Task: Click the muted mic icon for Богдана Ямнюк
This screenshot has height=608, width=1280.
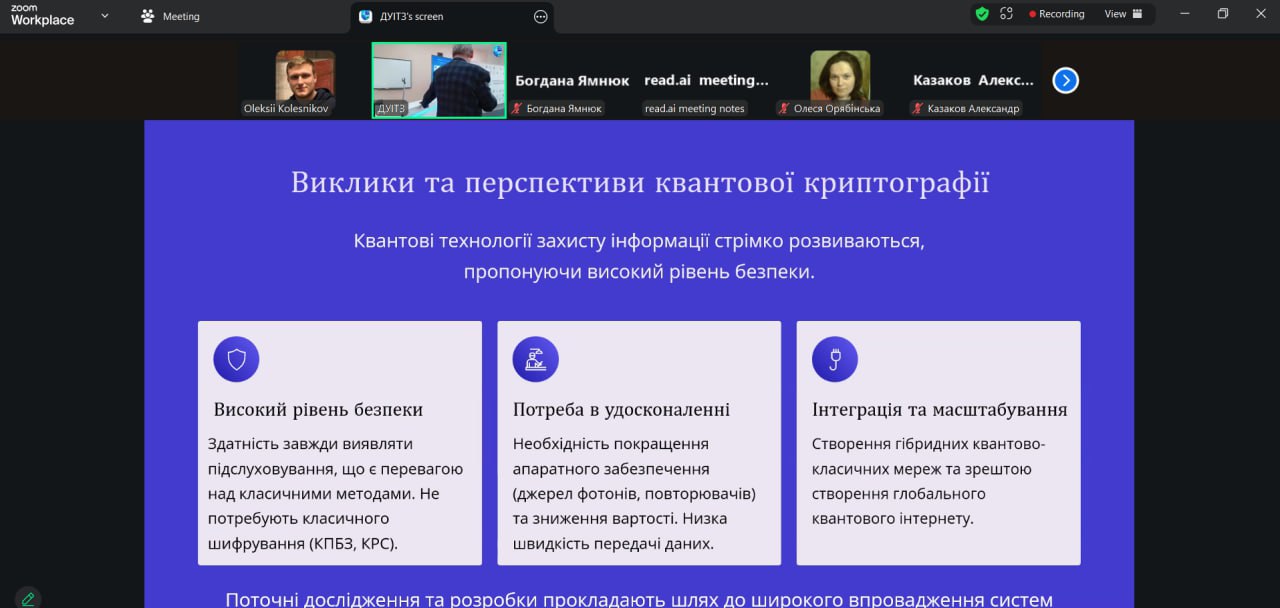Action: [x=517, y=108]
